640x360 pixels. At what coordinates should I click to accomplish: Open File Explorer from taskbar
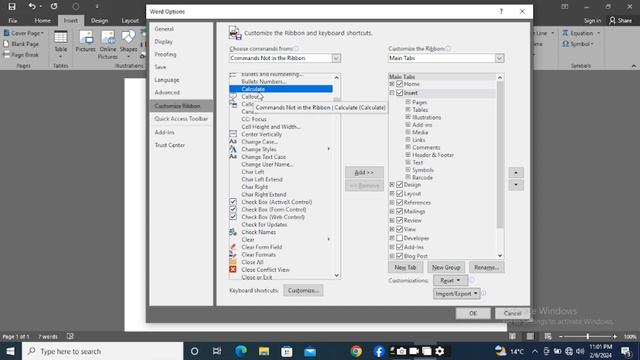(x=264, y=351)
